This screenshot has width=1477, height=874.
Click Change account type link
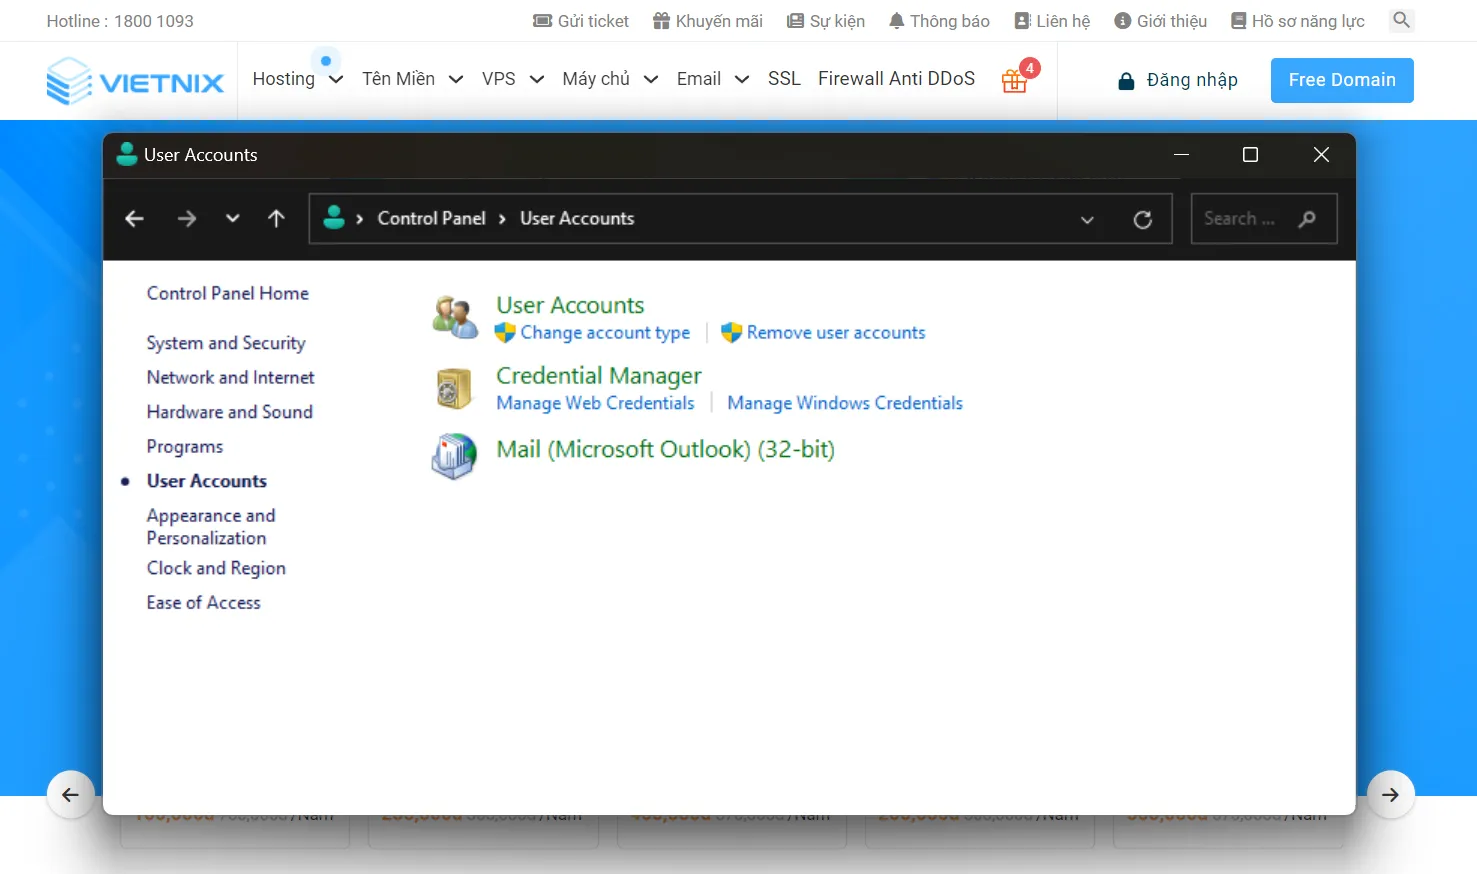pos(604,333)
